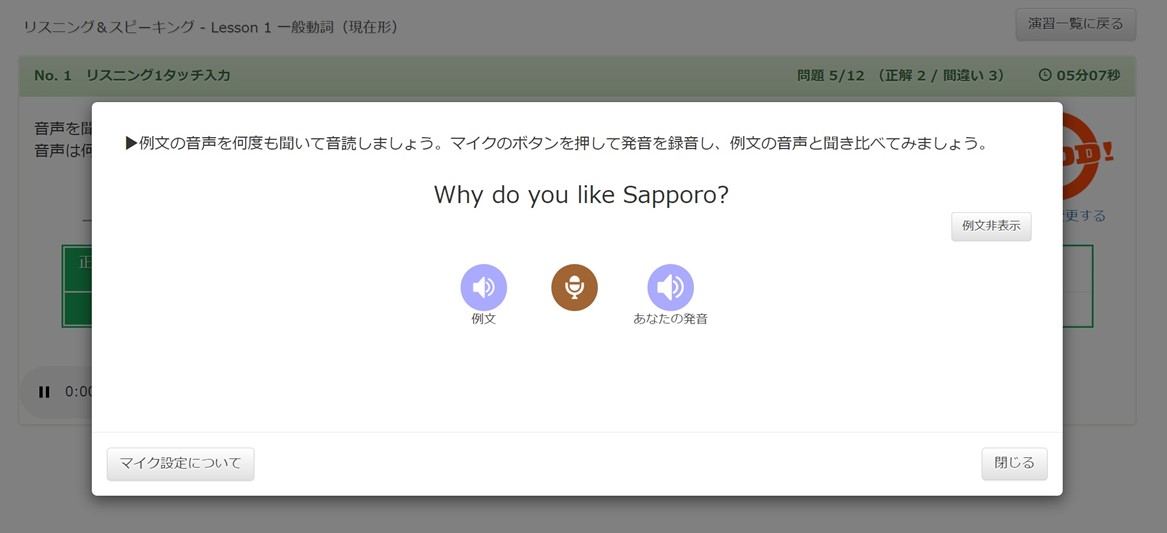The image size is (1167, 533).
Task: Close the dialog with 閉じる
Action: pos(1014,464)
